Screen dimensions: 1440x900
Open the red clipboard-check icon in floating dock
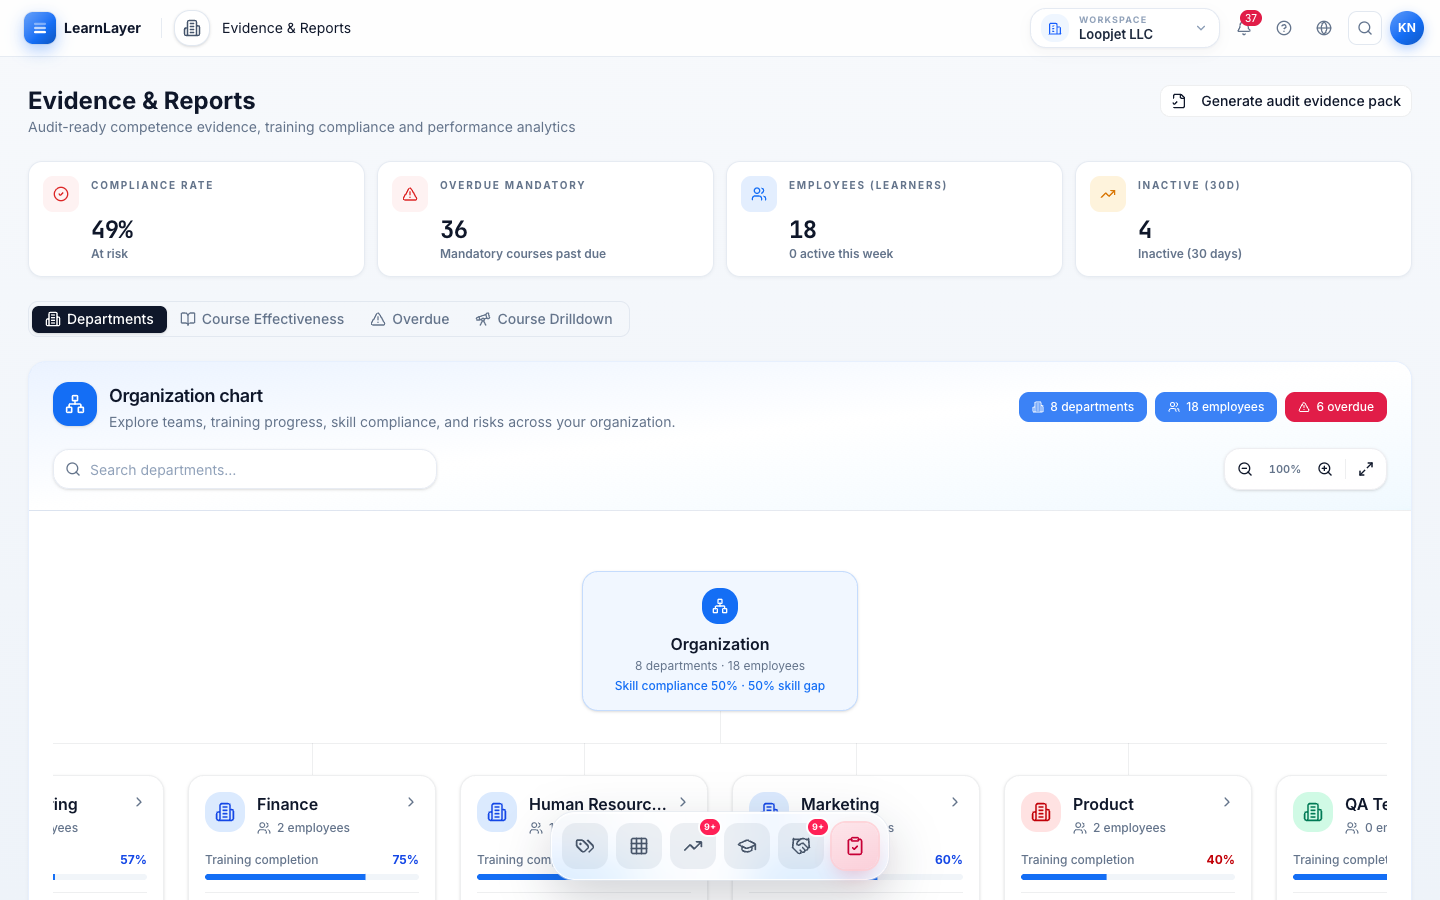[855, 846]
